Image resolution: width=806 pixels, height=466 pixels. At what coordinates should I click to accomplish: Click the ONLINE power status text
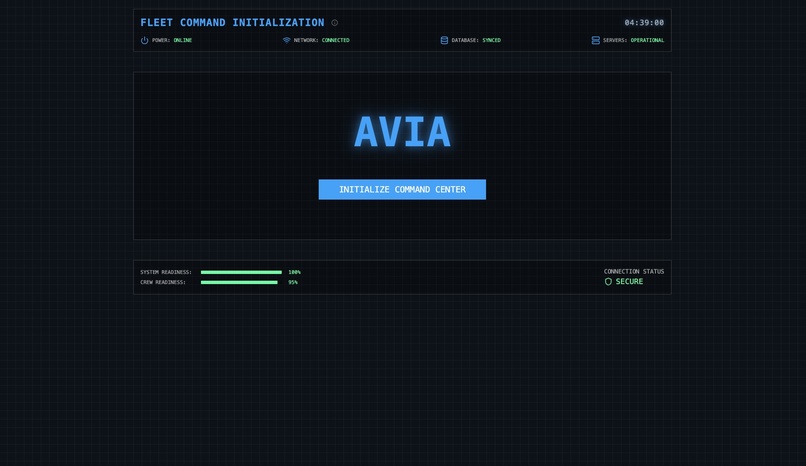(x=182, y=40)
